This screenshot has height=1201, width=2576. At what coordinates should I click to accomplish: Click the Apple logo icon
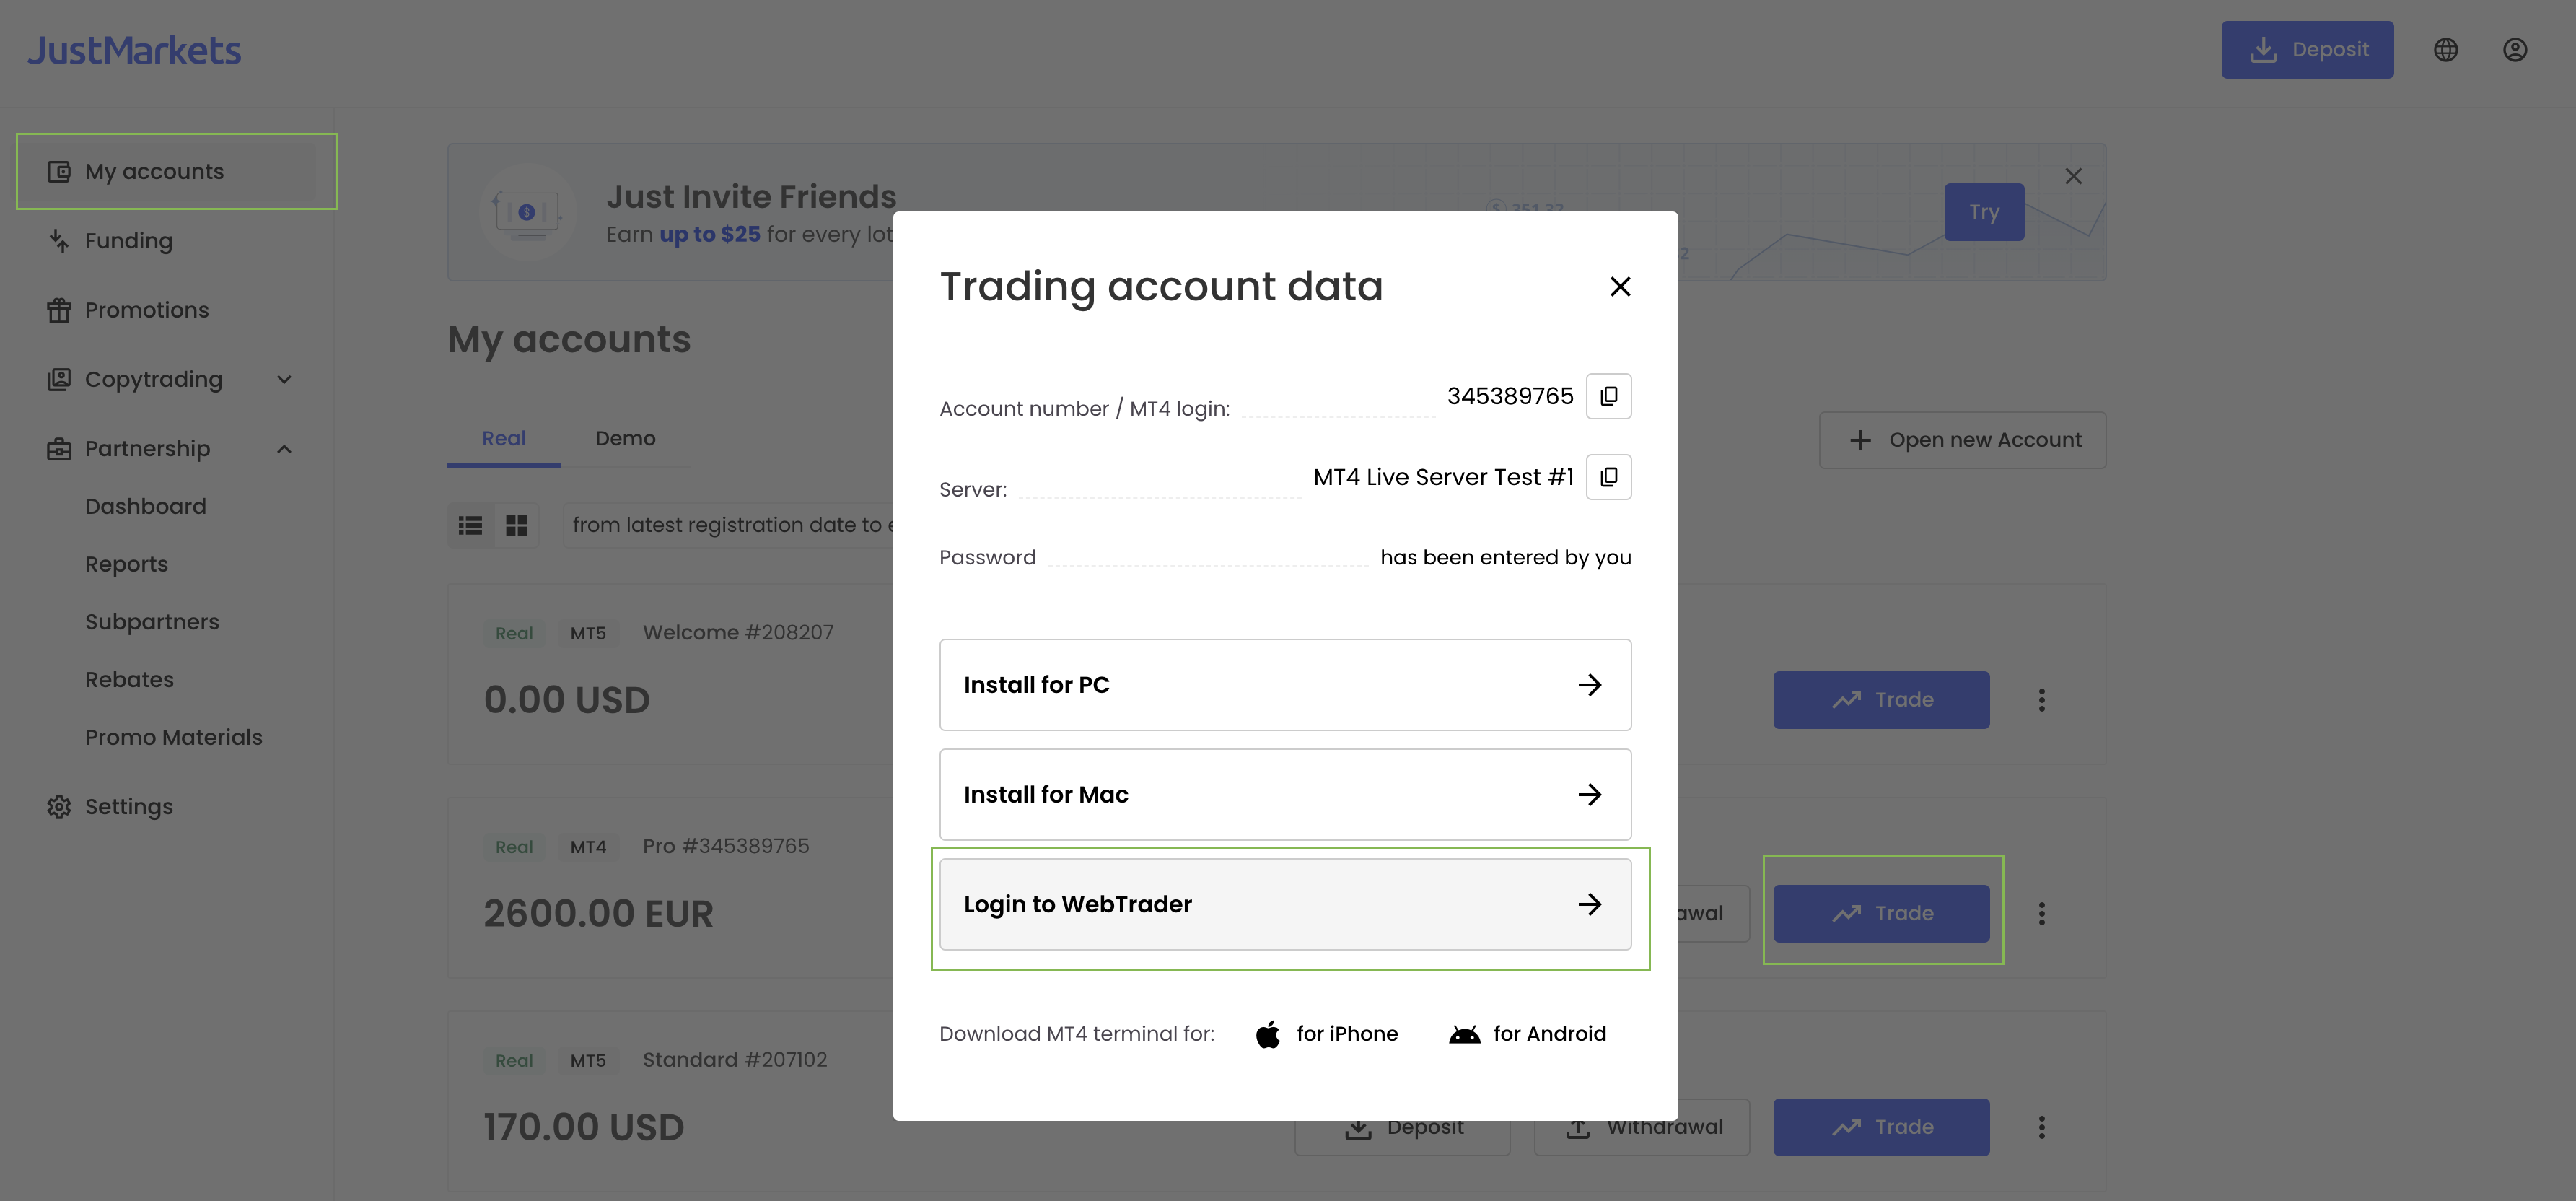pyautogui.click(x=1268, y=1034)
